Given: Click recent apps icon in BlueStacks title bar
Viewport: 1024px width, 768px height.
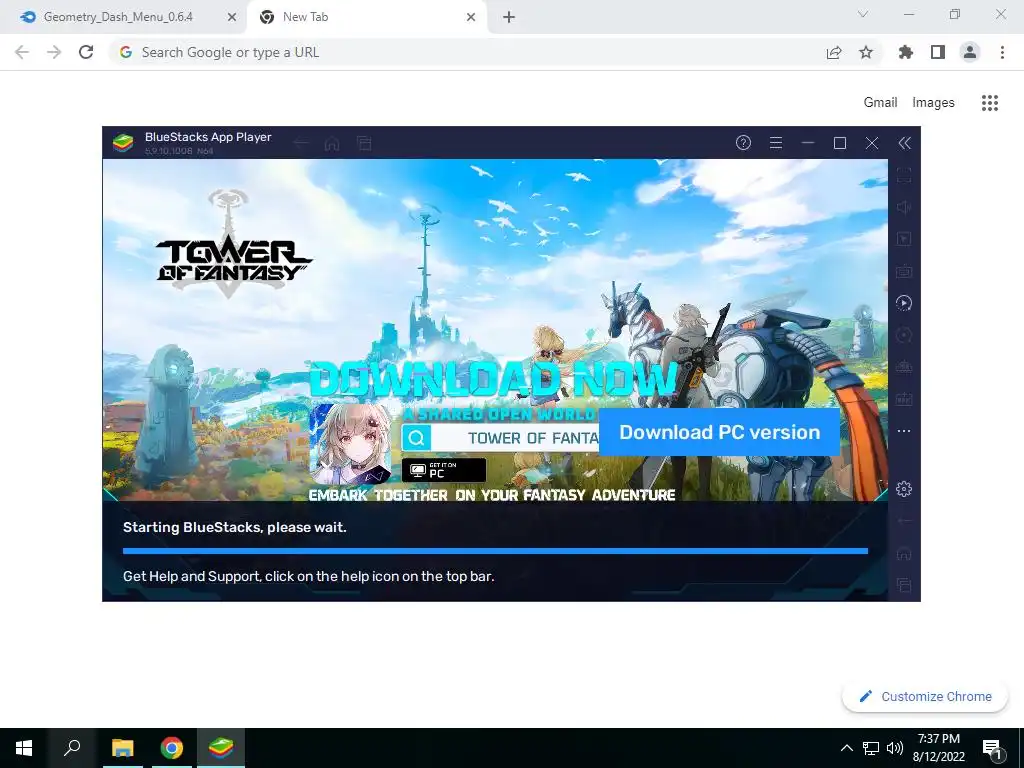Looking at the screenshot, I should [x=364, y=143].
